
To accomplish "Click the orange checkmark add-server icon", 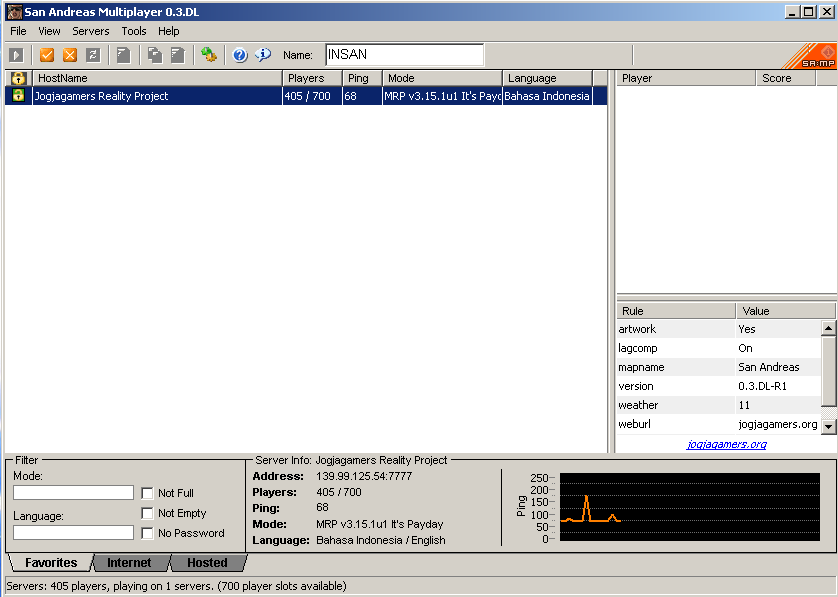I will click(47, 55).
